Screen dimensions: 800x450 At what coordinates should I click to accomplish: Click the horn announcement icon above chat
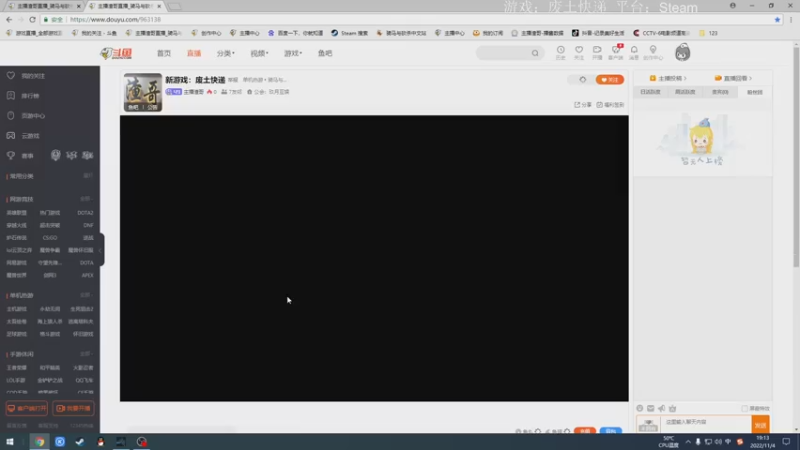coord(662,408)
